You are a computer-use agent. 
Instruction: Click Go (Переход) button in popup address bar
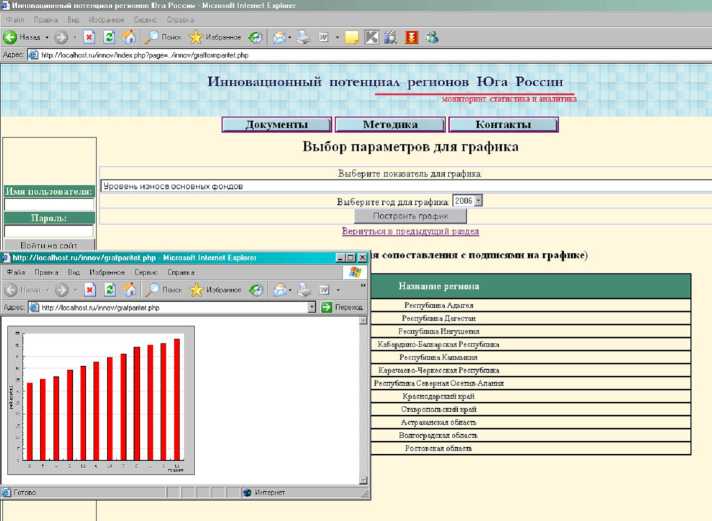pos(342,308)
